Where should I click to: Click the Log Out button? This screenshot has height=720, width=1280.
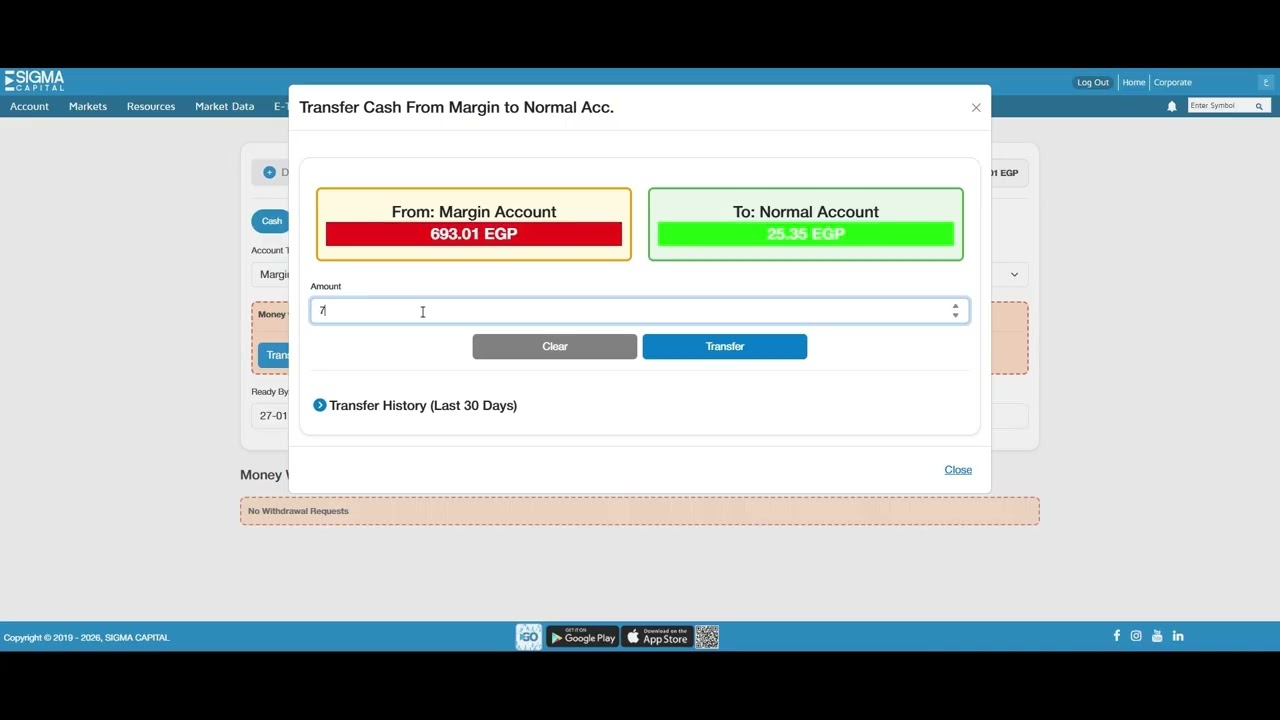tap(1093, 82)
